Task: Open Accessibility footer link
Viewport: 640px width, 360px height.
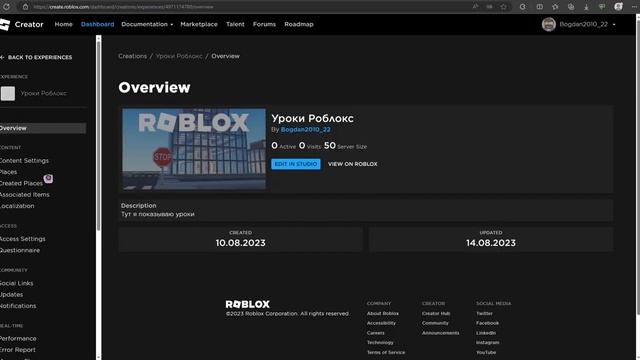Action: click(381, 323)
